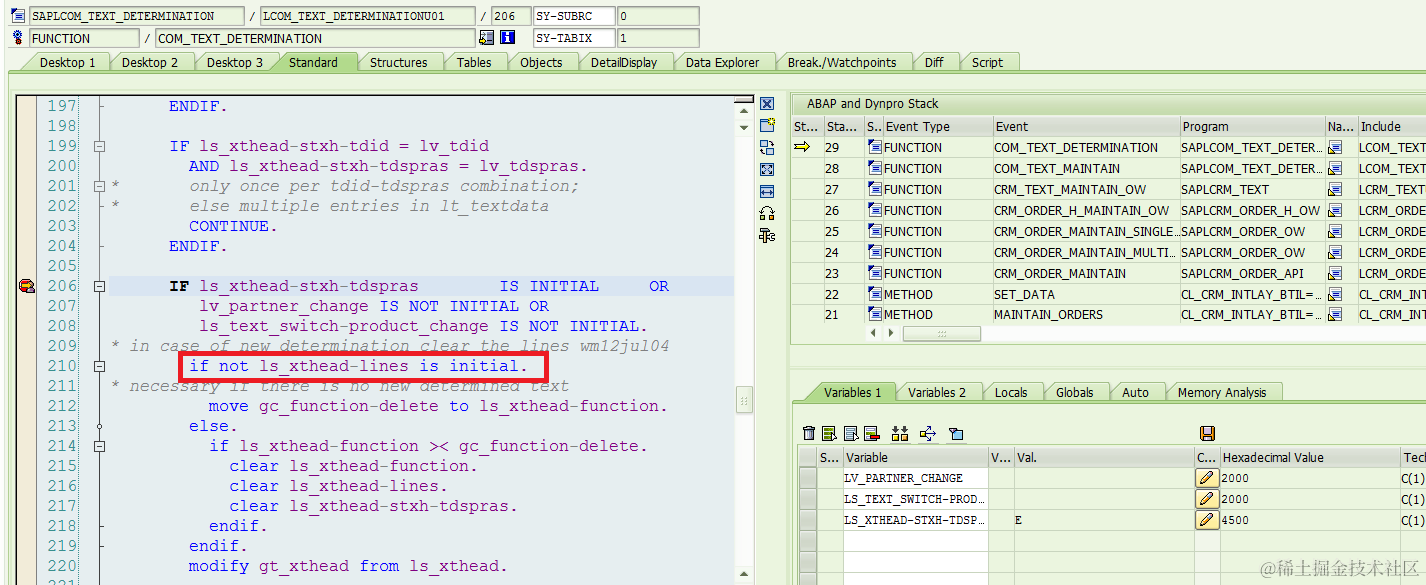Click the third list icon in the variables toolbar
1426x585 pixels.
850,433
